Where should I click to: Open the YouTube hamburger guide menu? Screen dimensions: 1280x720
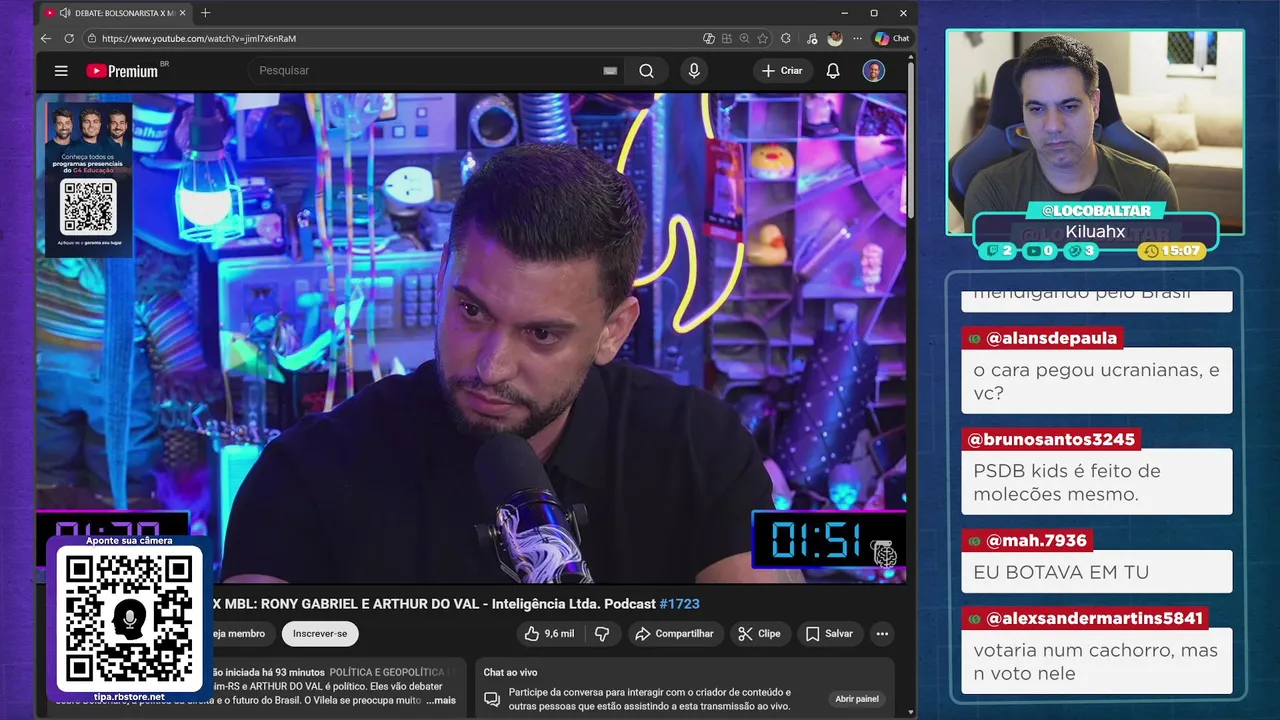pyautogui.click(x=61, y=71)
